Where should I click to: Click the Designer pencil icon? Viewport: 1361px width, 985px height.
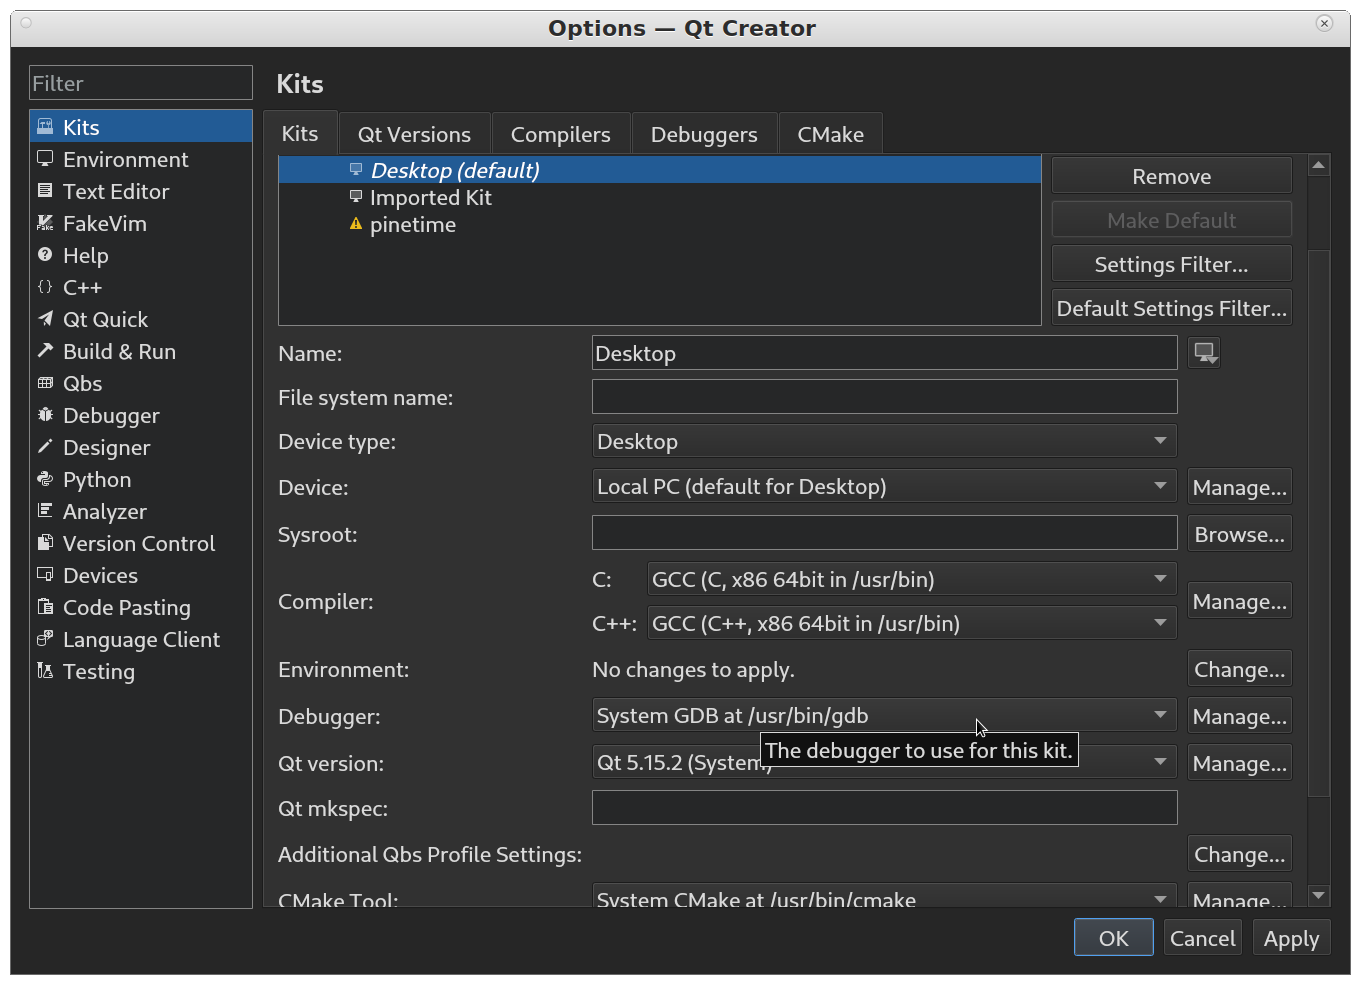[x=45, y=446]
